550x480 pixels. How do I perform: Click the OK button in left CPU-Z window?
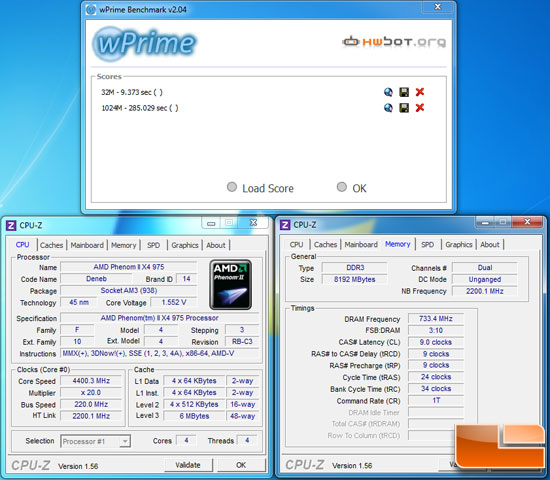click(x=241, y=465)
